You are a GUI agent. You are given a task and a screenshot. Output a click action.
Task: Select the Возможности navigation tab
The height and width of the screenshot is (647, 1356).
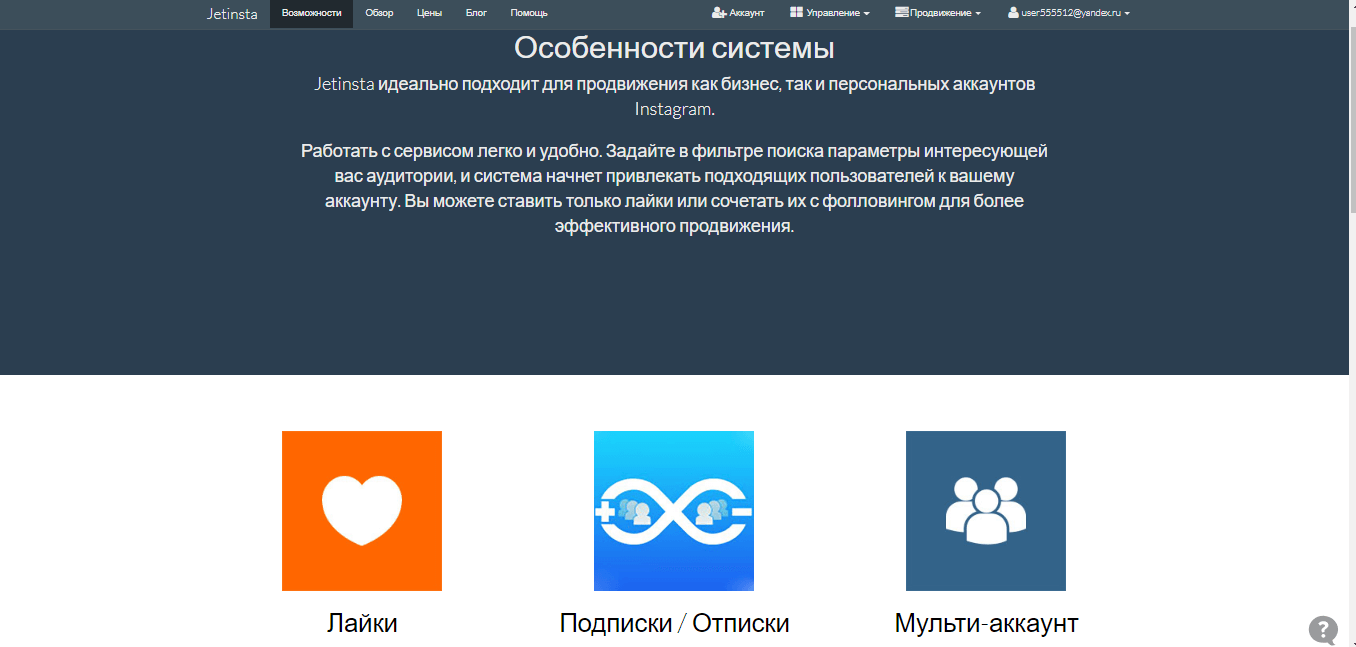311,13
